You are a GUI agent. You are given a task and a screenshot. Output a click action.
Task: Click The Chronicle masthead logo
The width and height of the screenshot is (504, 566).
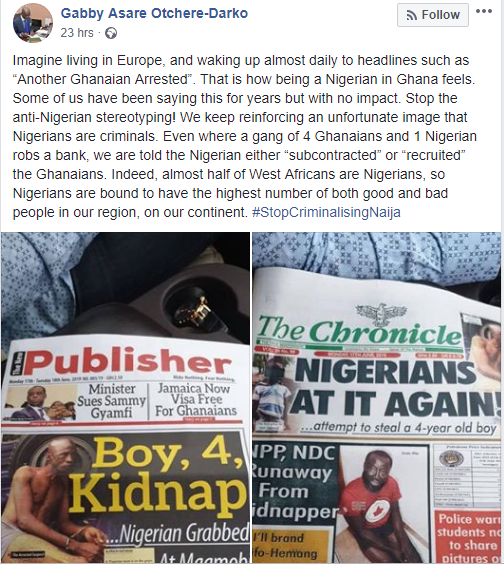tap(360, 331)
